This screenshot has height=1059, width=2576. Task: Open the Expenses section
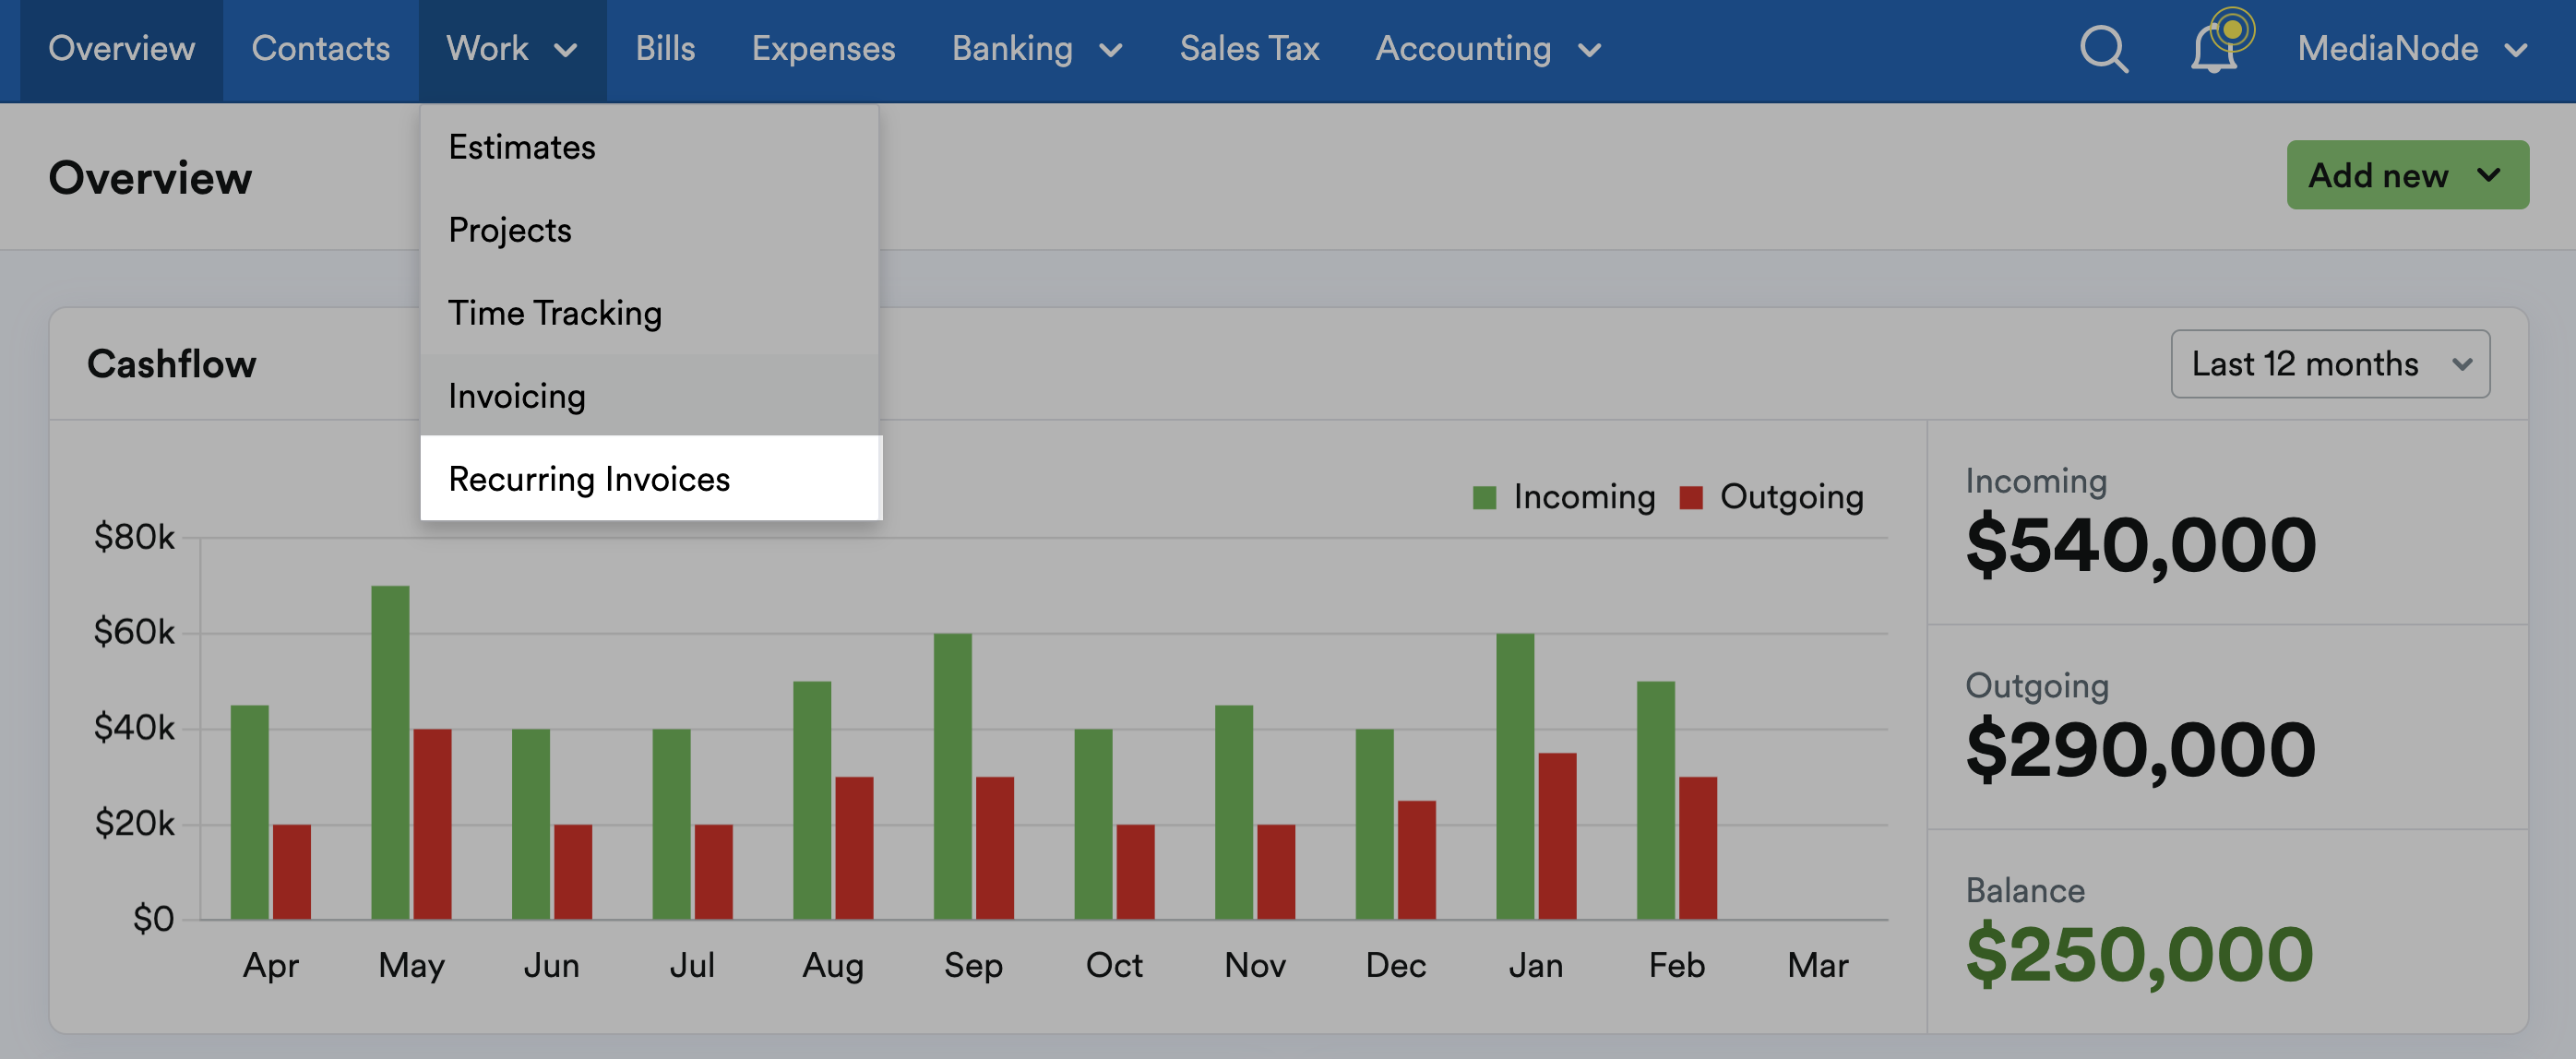pos(823,48)
